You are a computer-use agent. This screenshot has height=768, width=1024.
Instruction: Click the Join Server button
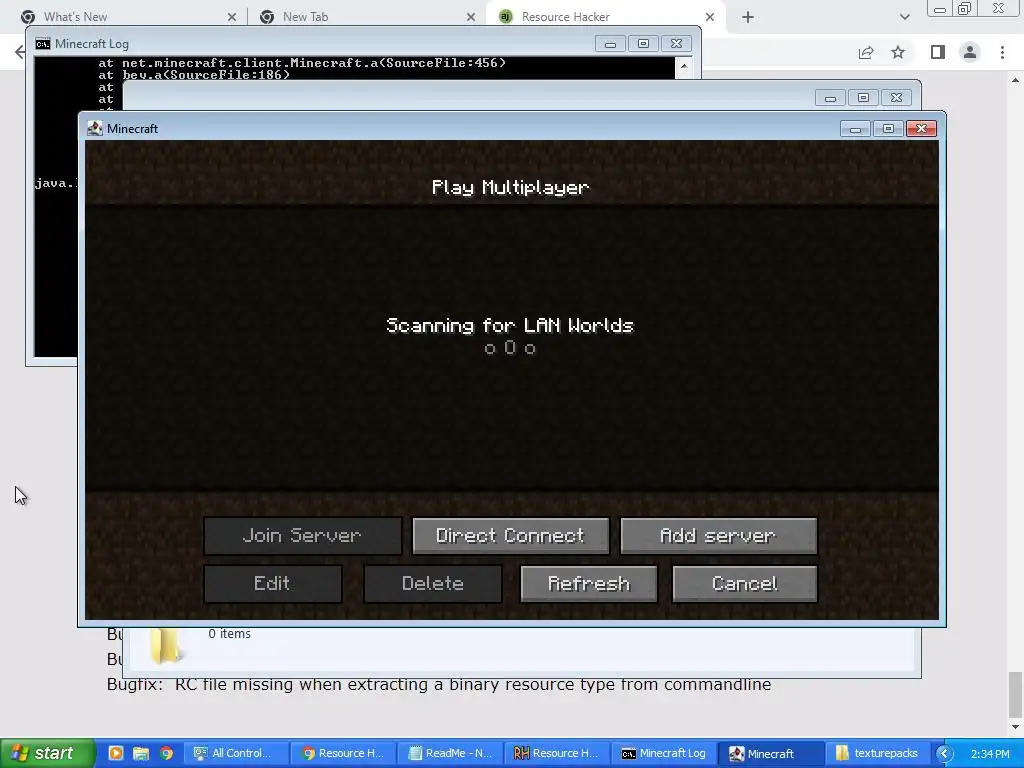(x=302, y=536)
